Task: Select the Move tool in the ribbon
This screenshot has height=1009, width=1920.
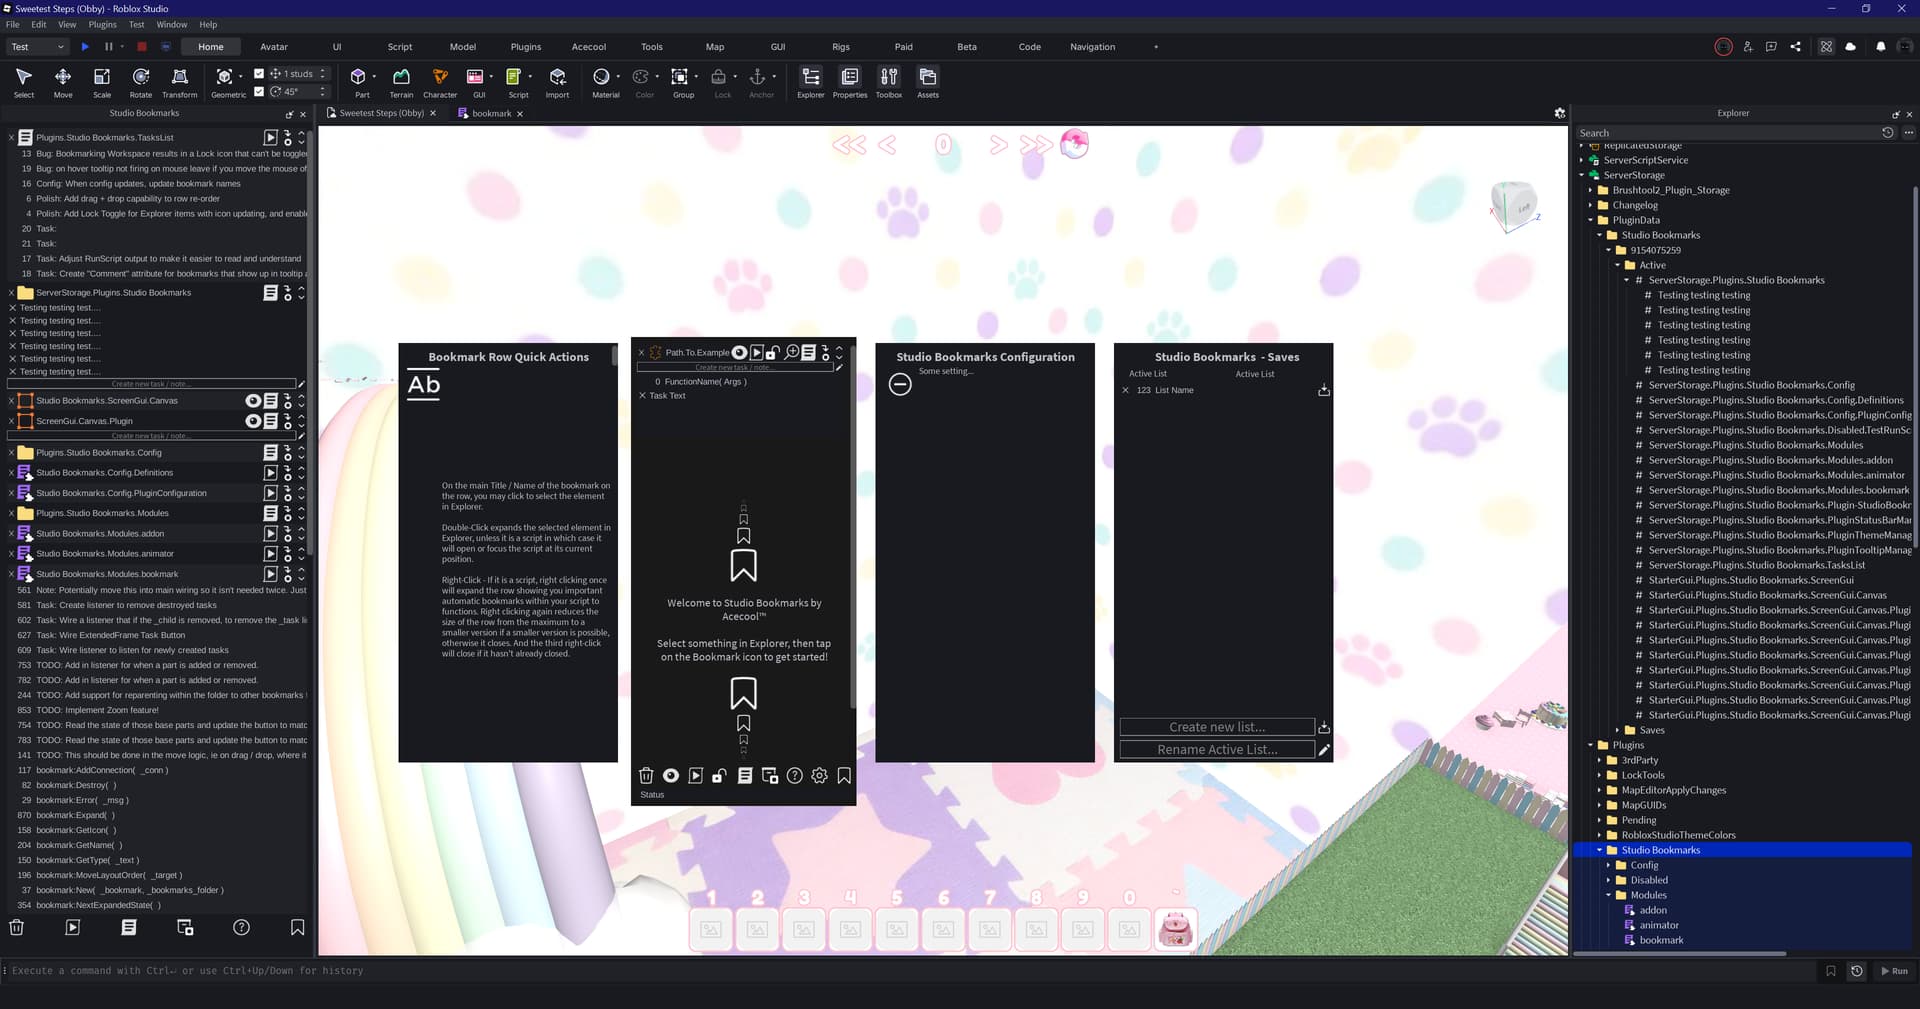Action: 63,82
